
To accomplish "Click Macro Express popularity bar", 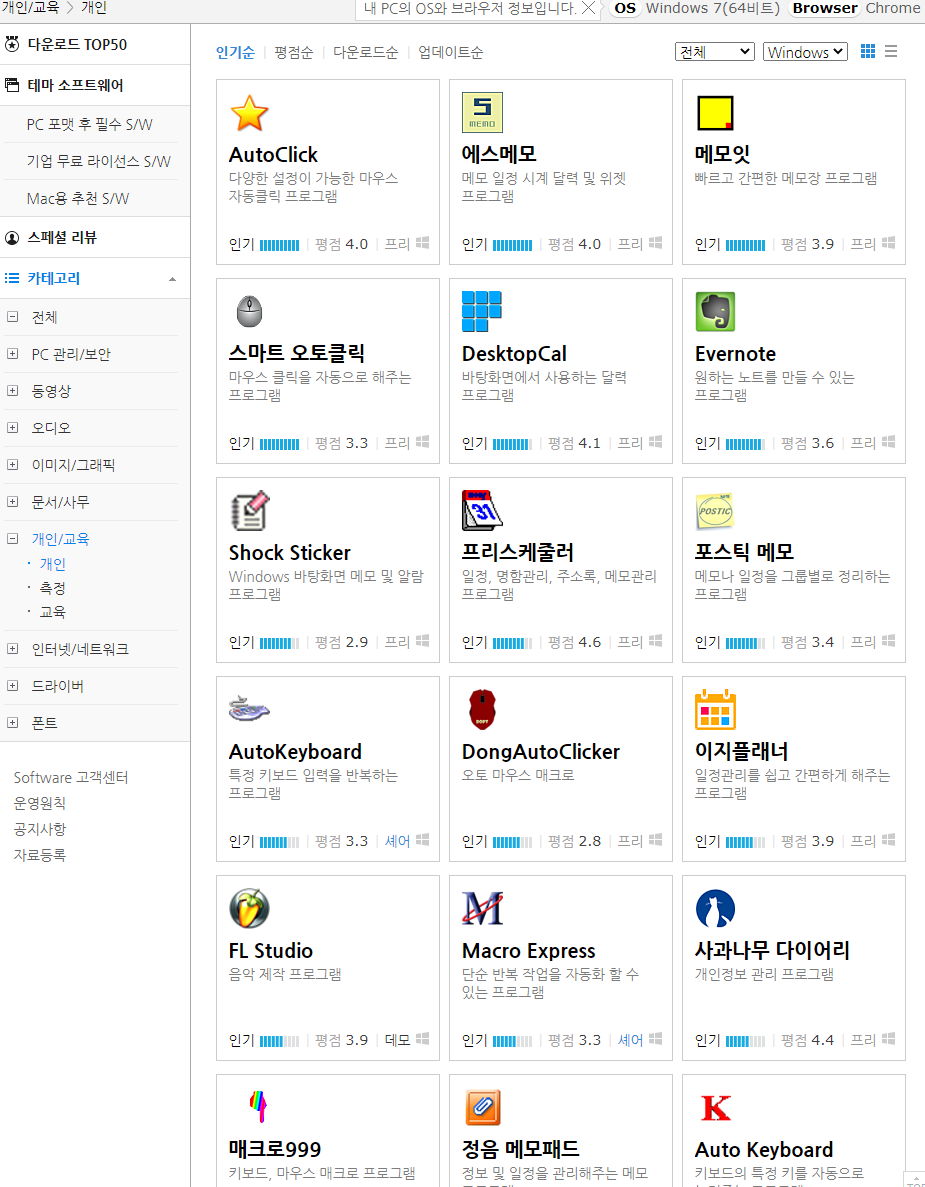I will pos(512,1042).
